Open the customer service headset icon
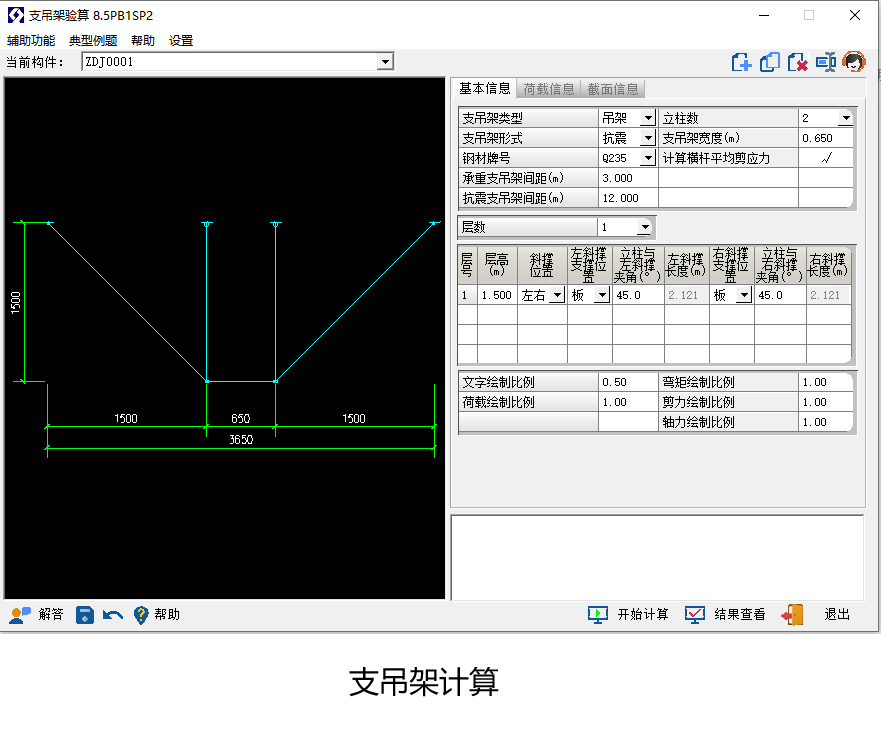This screenshot has width=881, height=736. (853, 62)
